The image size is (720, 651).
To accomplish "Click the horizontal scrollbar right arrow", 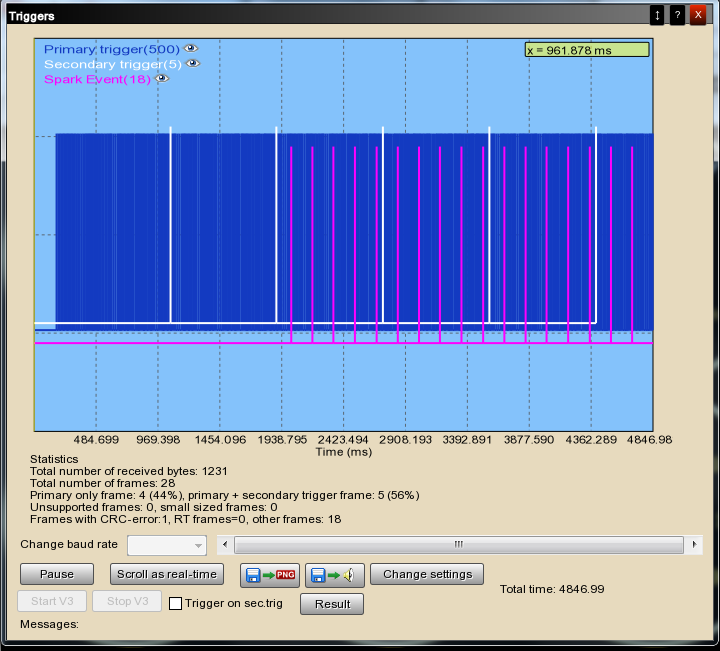I will coord(693,545).
